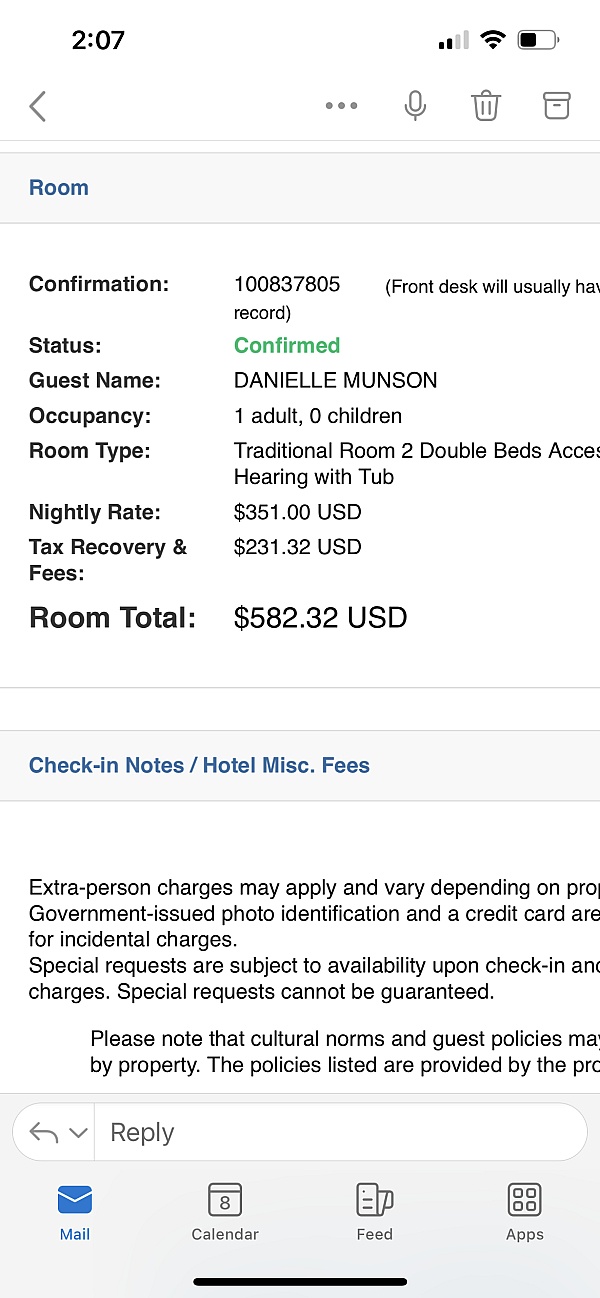Tap Check-in Notes / Hotel Misc. Fees heading

(x=199, y=766)
